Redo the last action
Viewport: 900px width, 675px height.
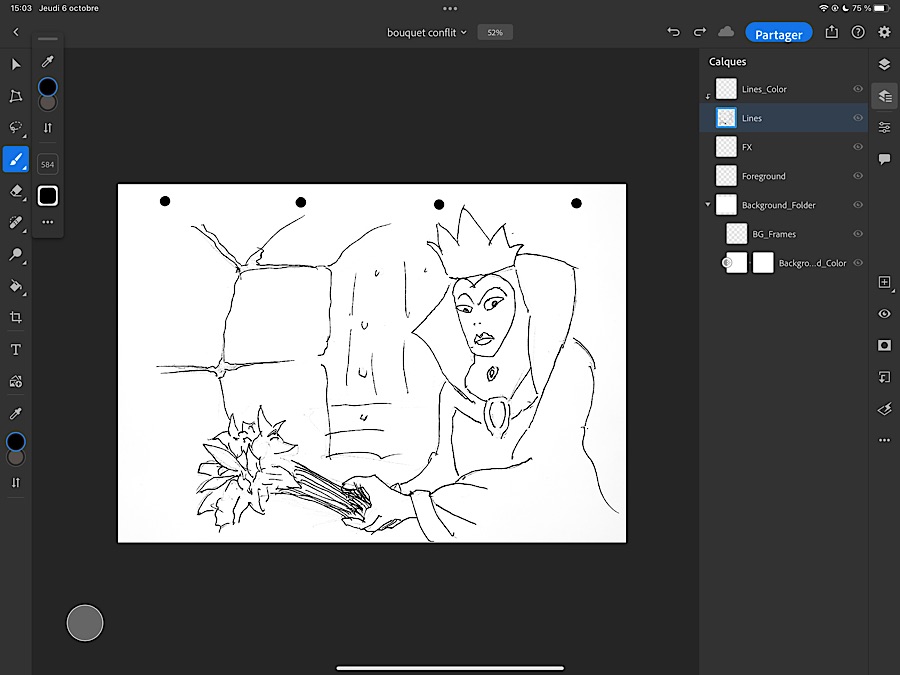tap(700, 32)
